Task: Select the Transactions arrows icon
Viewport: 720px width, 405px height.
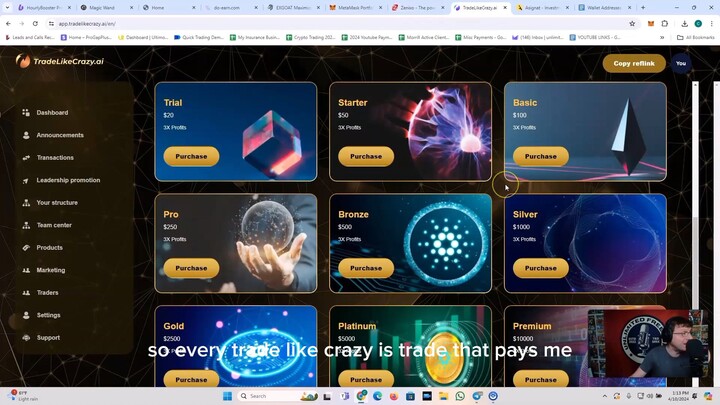Action: [x=26, y=158]
